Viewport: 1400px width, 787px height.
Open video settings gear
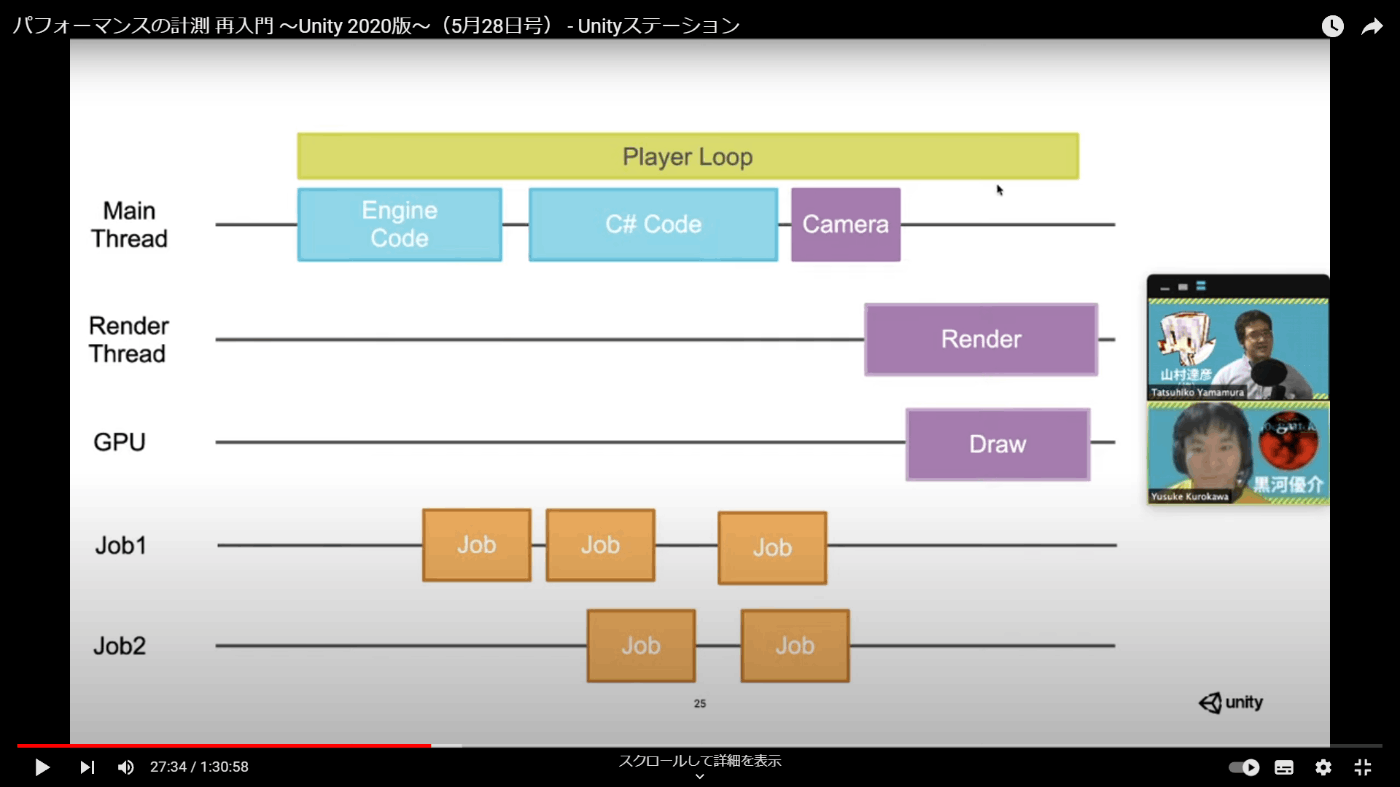pos(1323,767)
